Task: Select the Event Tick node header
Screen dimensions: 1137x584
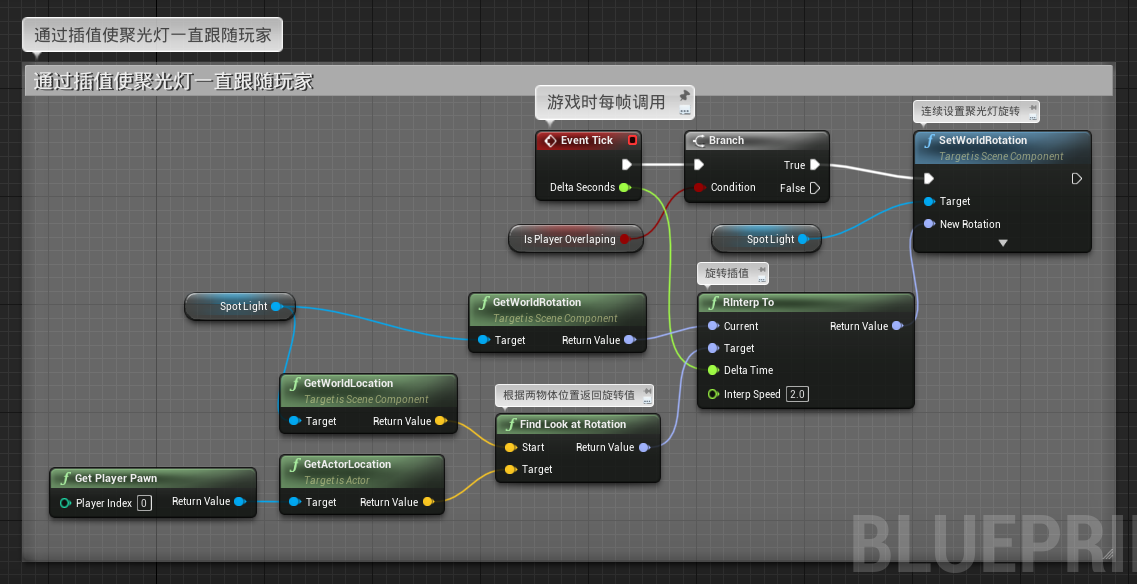Action: pos(589,140)
